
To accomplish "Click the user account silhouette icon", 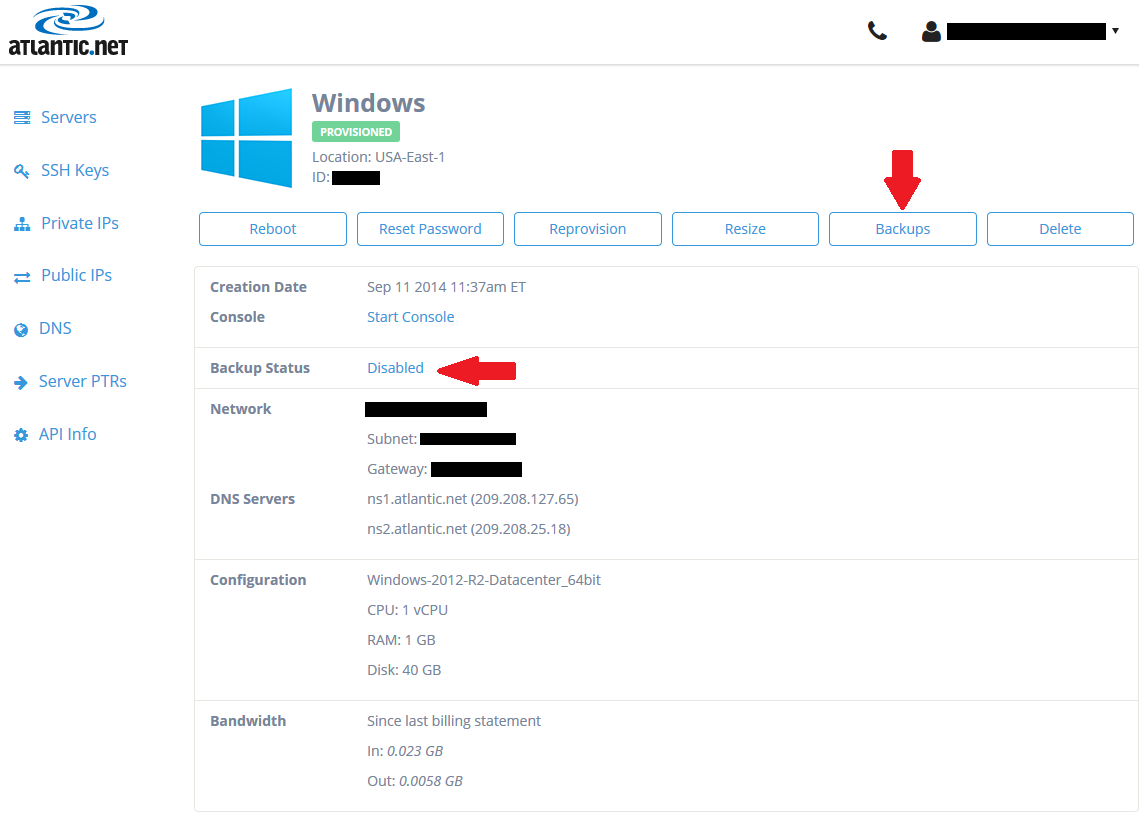I will [931, 31].
